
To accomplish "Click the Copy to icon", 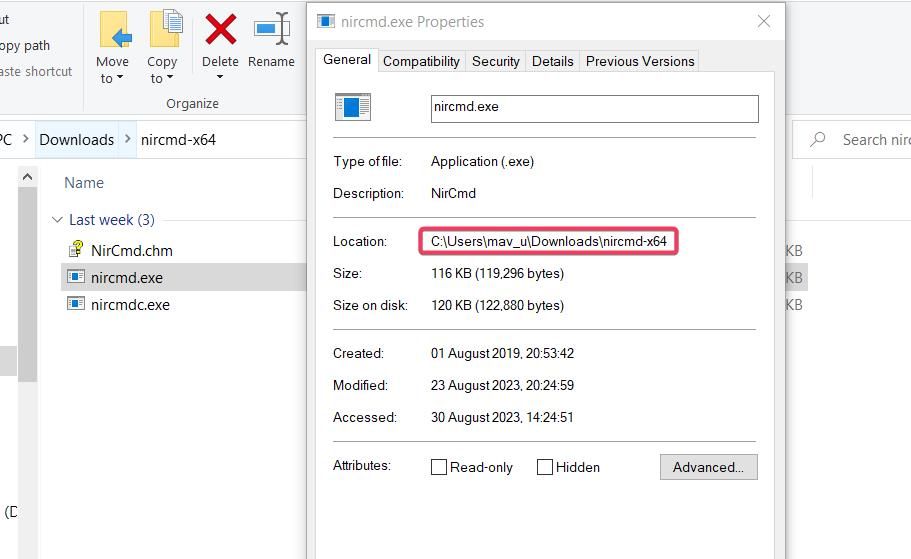I will coord(164,30).
